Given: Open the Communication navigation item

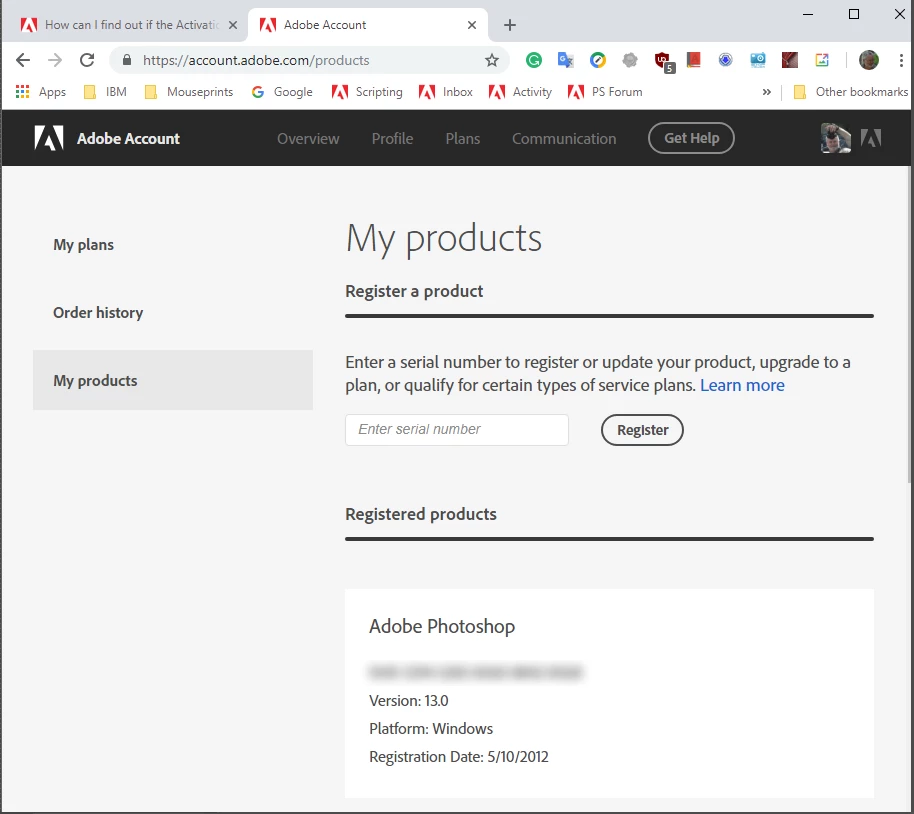Looking at the screenshot, I should (564, 138).
